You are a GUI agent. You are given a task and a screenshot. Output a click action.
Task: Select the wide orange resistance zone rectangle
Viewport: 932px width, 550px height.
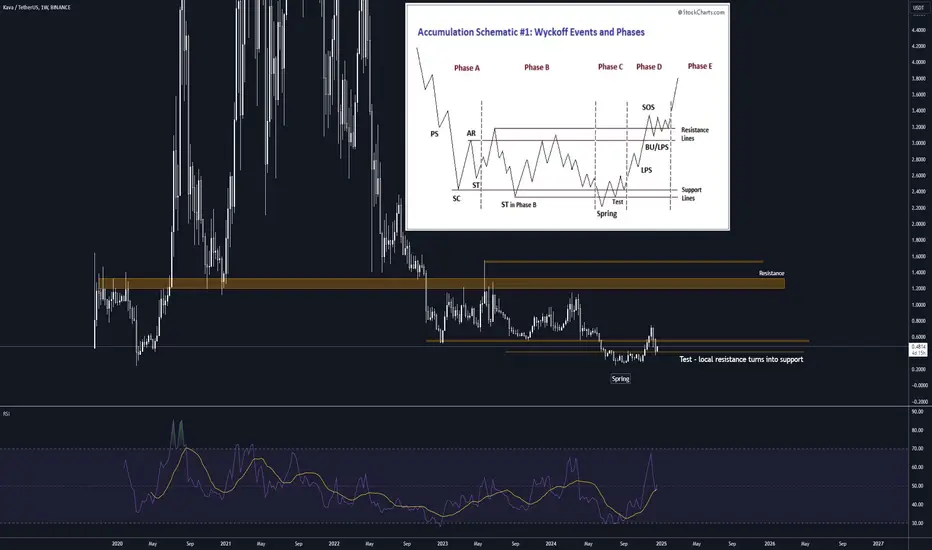tap(441, 284)
